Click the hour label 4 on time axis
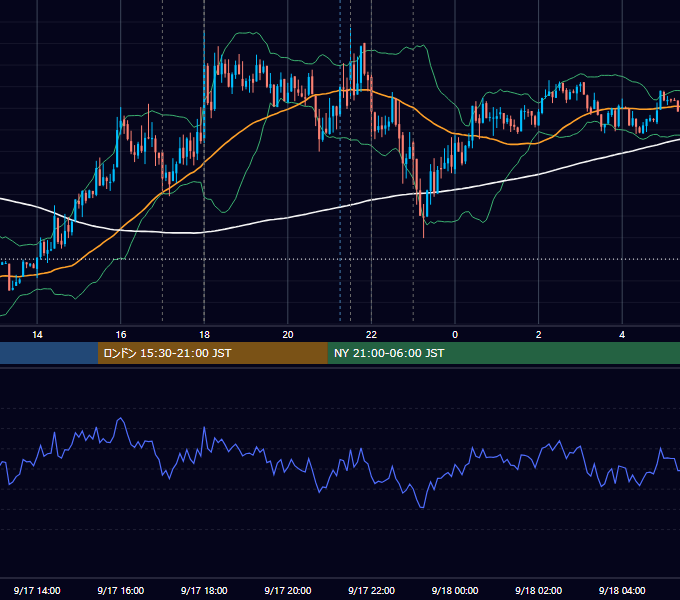The height and width of the screenshot is (600, 680). [622, 335]
